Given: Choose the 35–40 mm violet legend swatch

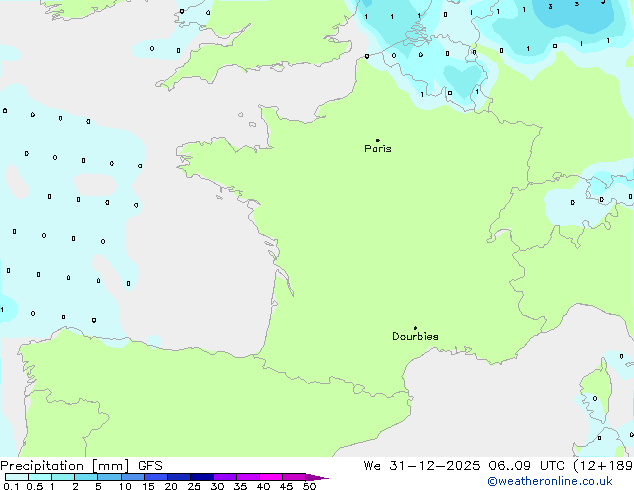Looking at the screenshot, I should click(248, 477).
